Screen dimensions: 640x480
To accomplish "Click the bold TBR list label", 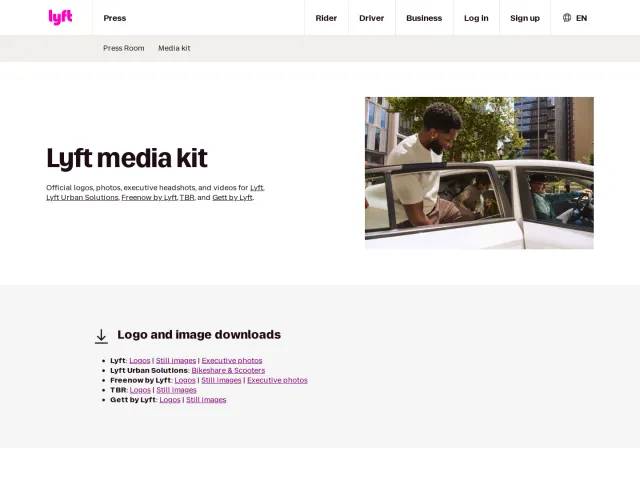I will 118,390.
